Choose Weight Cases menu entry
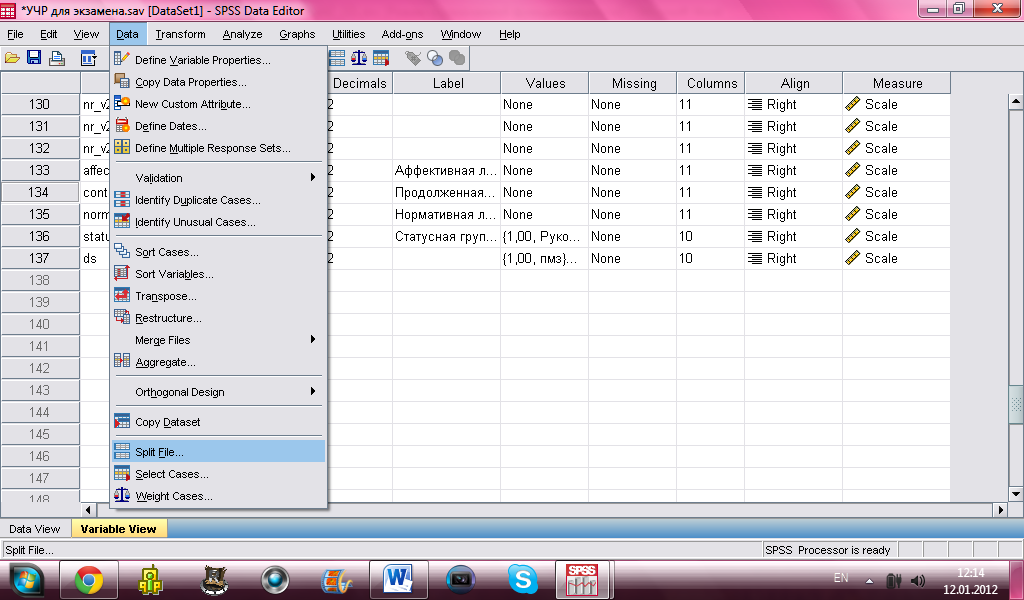 tap(218, 496)
